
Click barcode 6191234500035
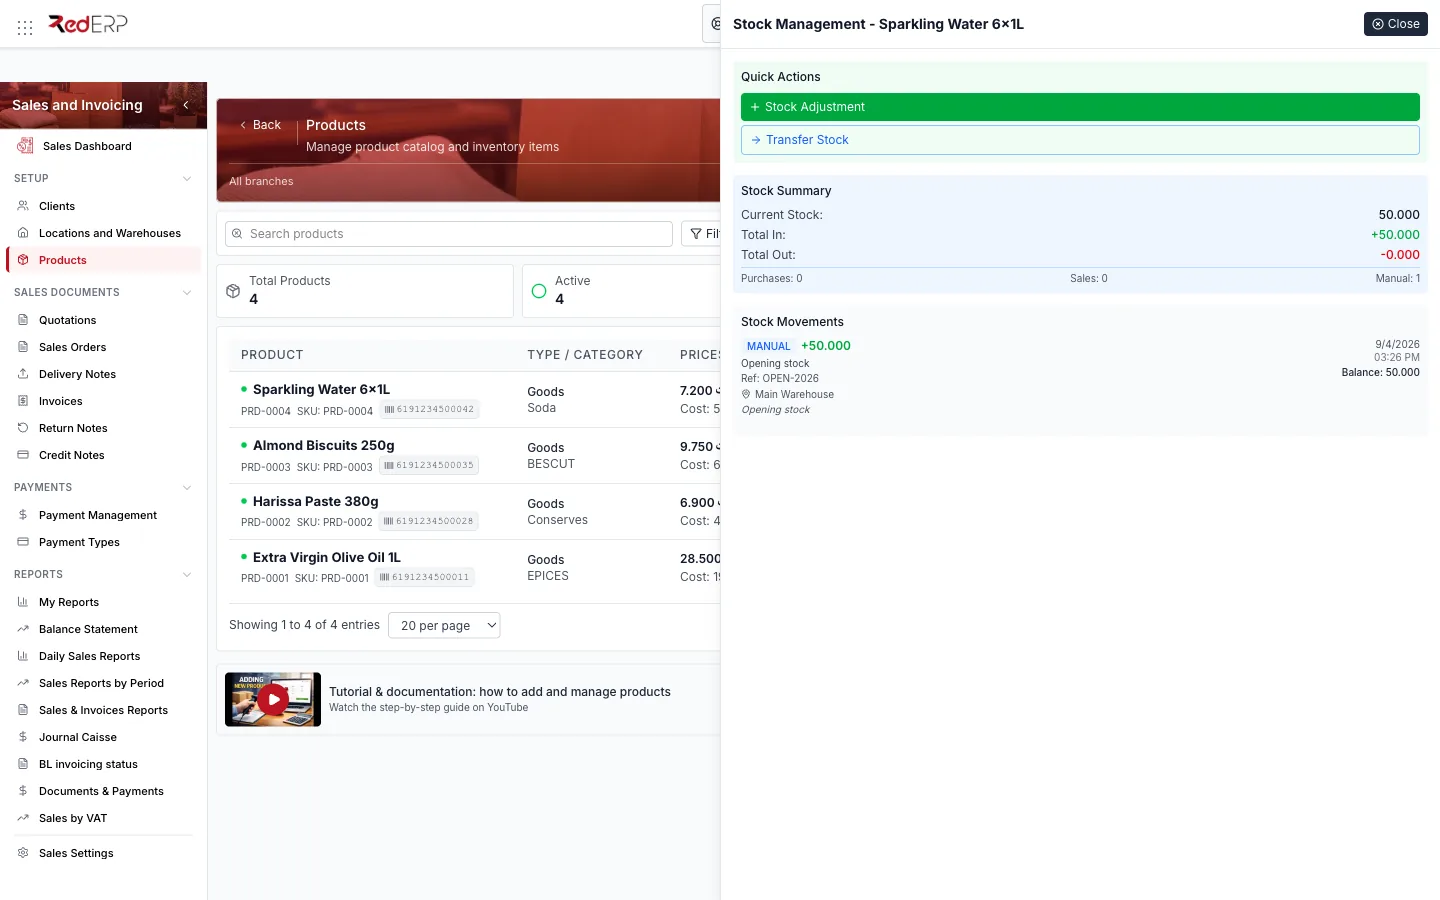429,466
